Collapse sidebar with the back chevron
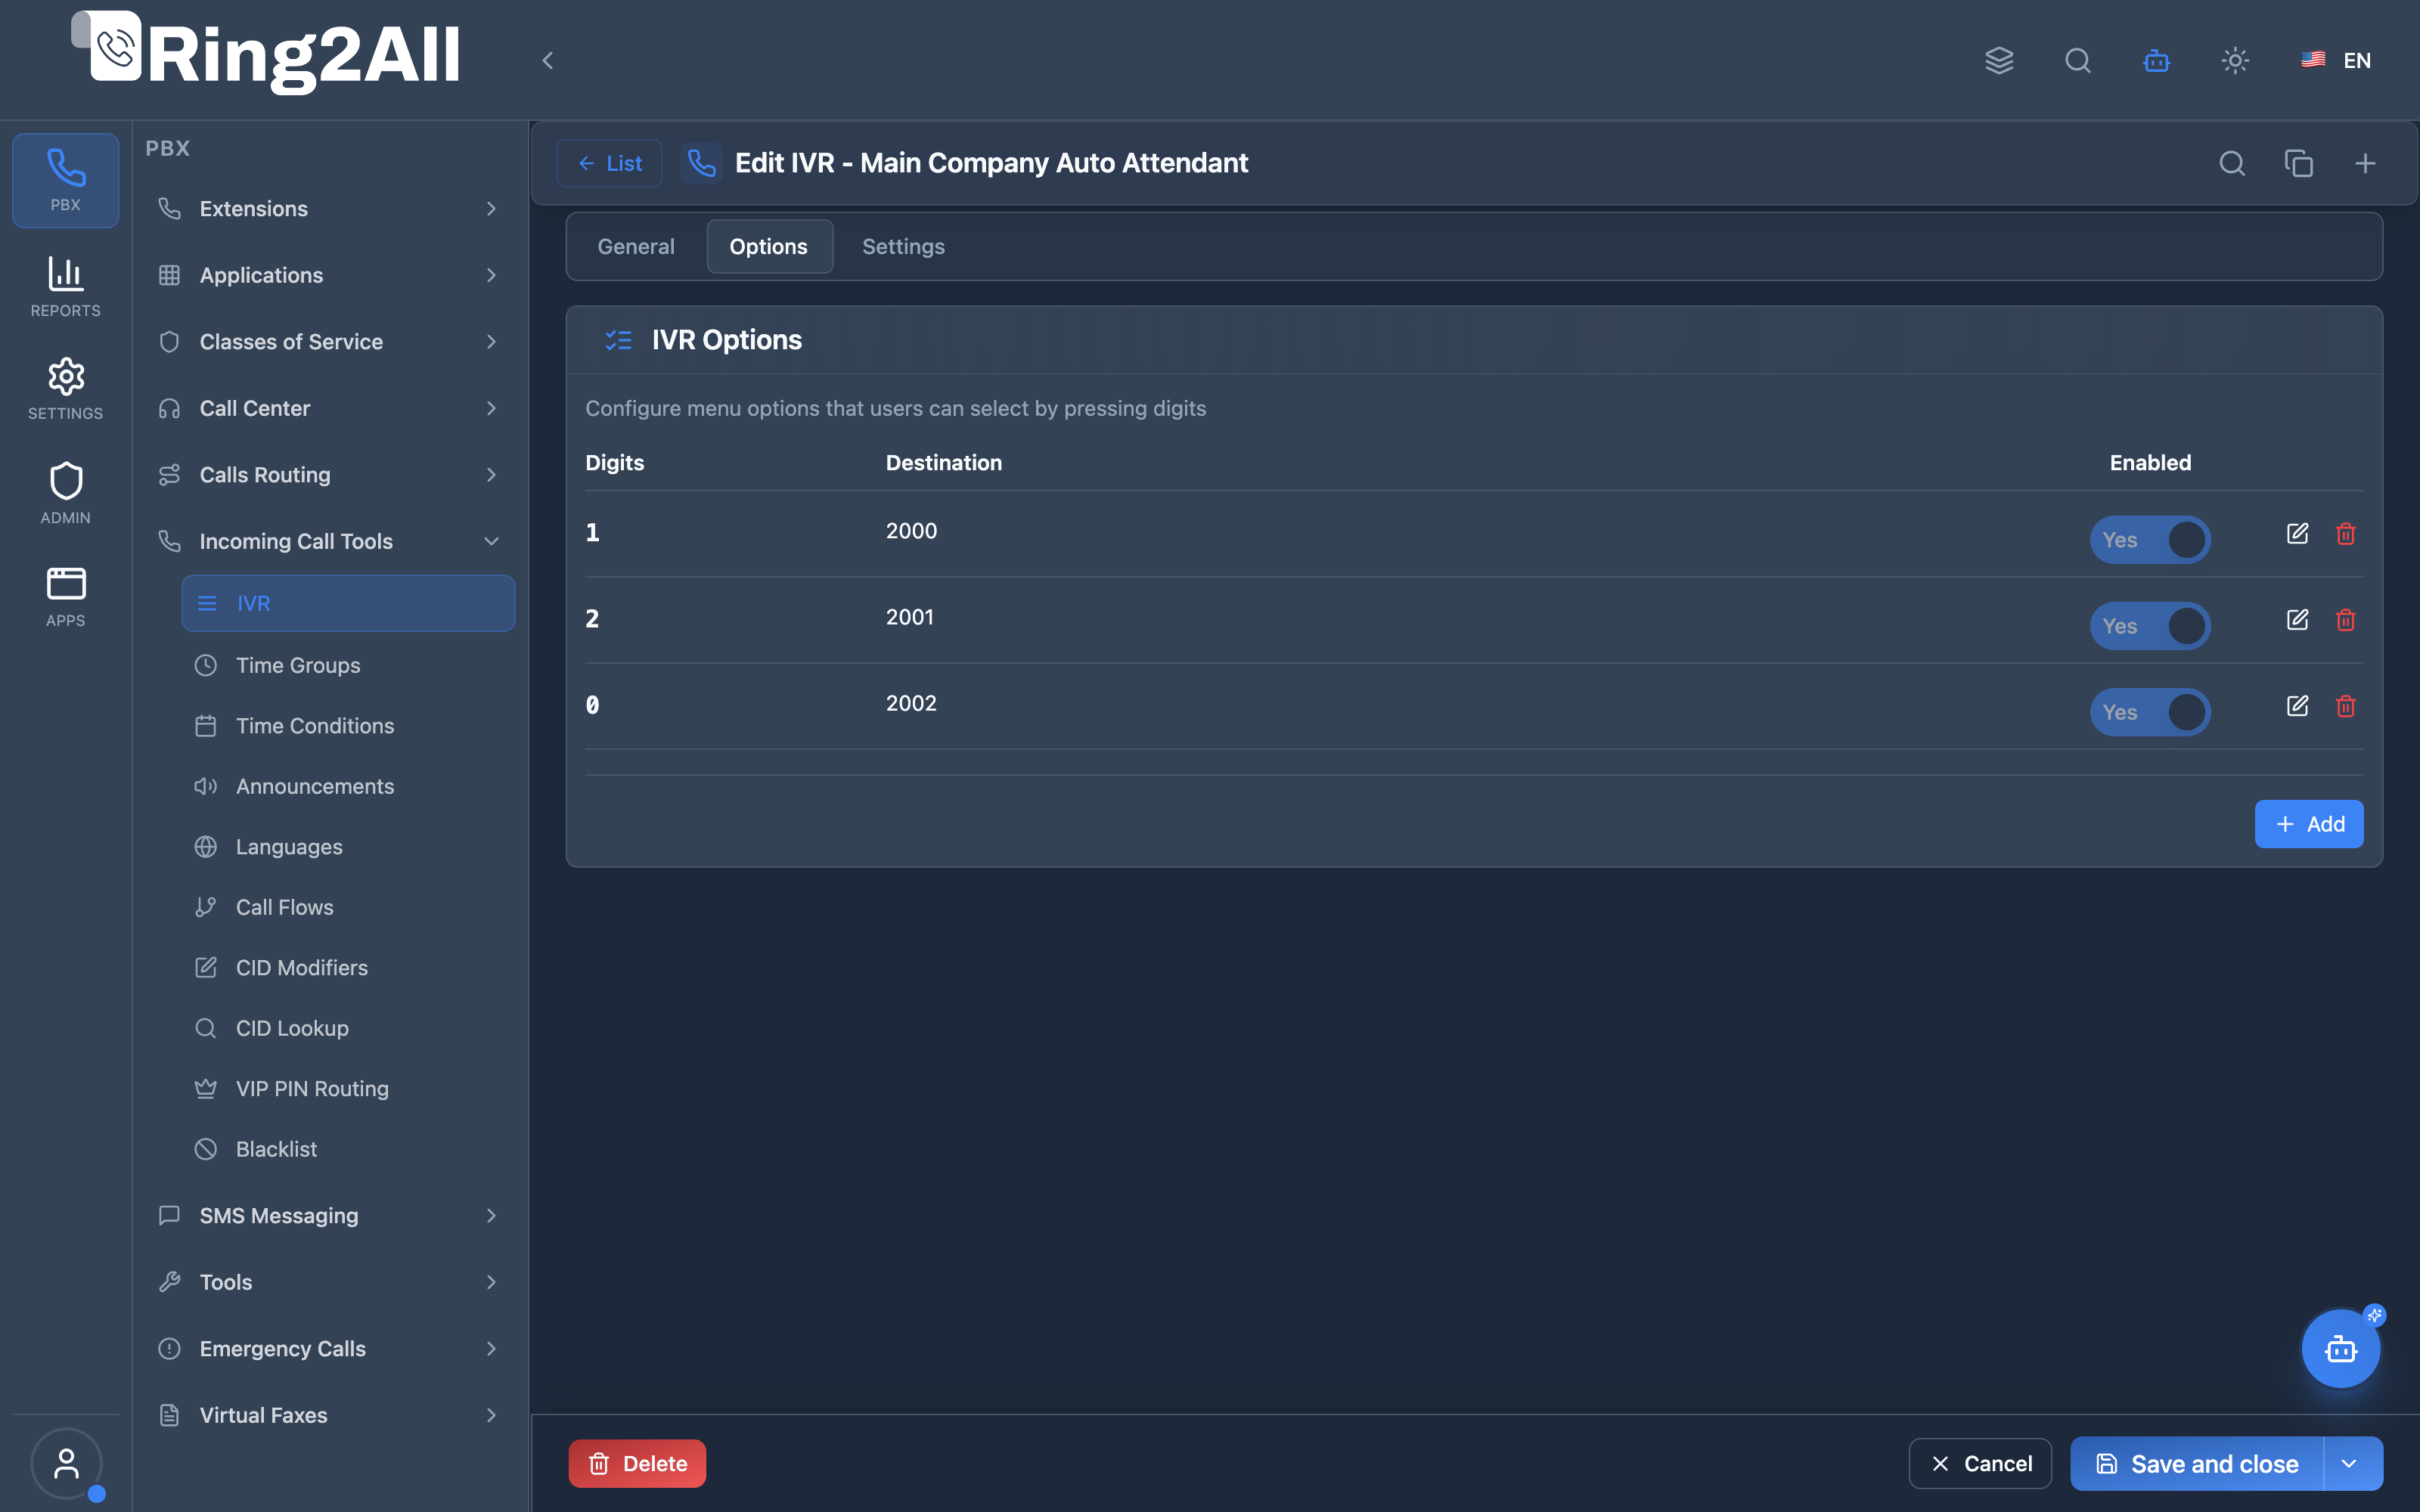Image resolution: width=2420 pixels, height=1512 pixels. [x=548, y=61]
